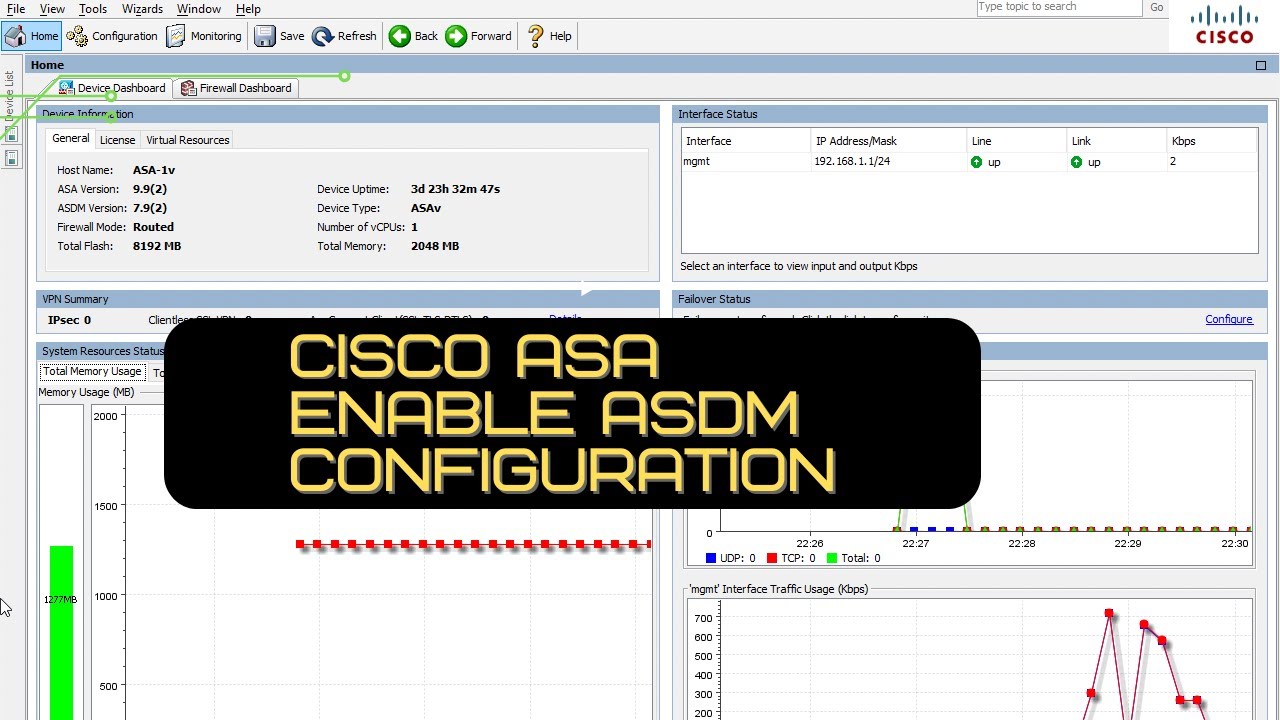Select the Firewall Dashboard tab
This screenshot has height=720, width=1280.
236,88
